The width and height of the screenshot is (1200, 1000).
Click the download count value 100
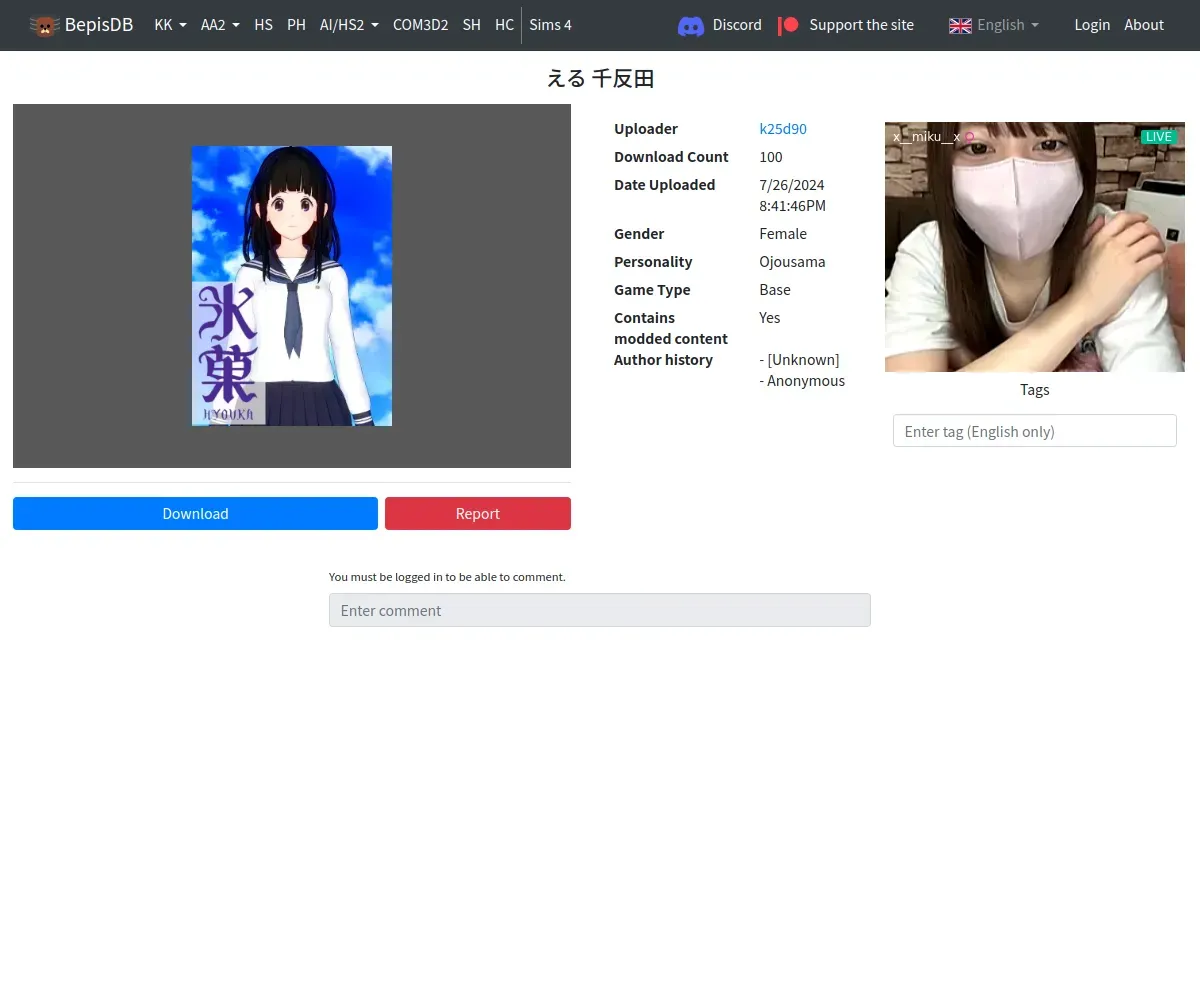771,157
